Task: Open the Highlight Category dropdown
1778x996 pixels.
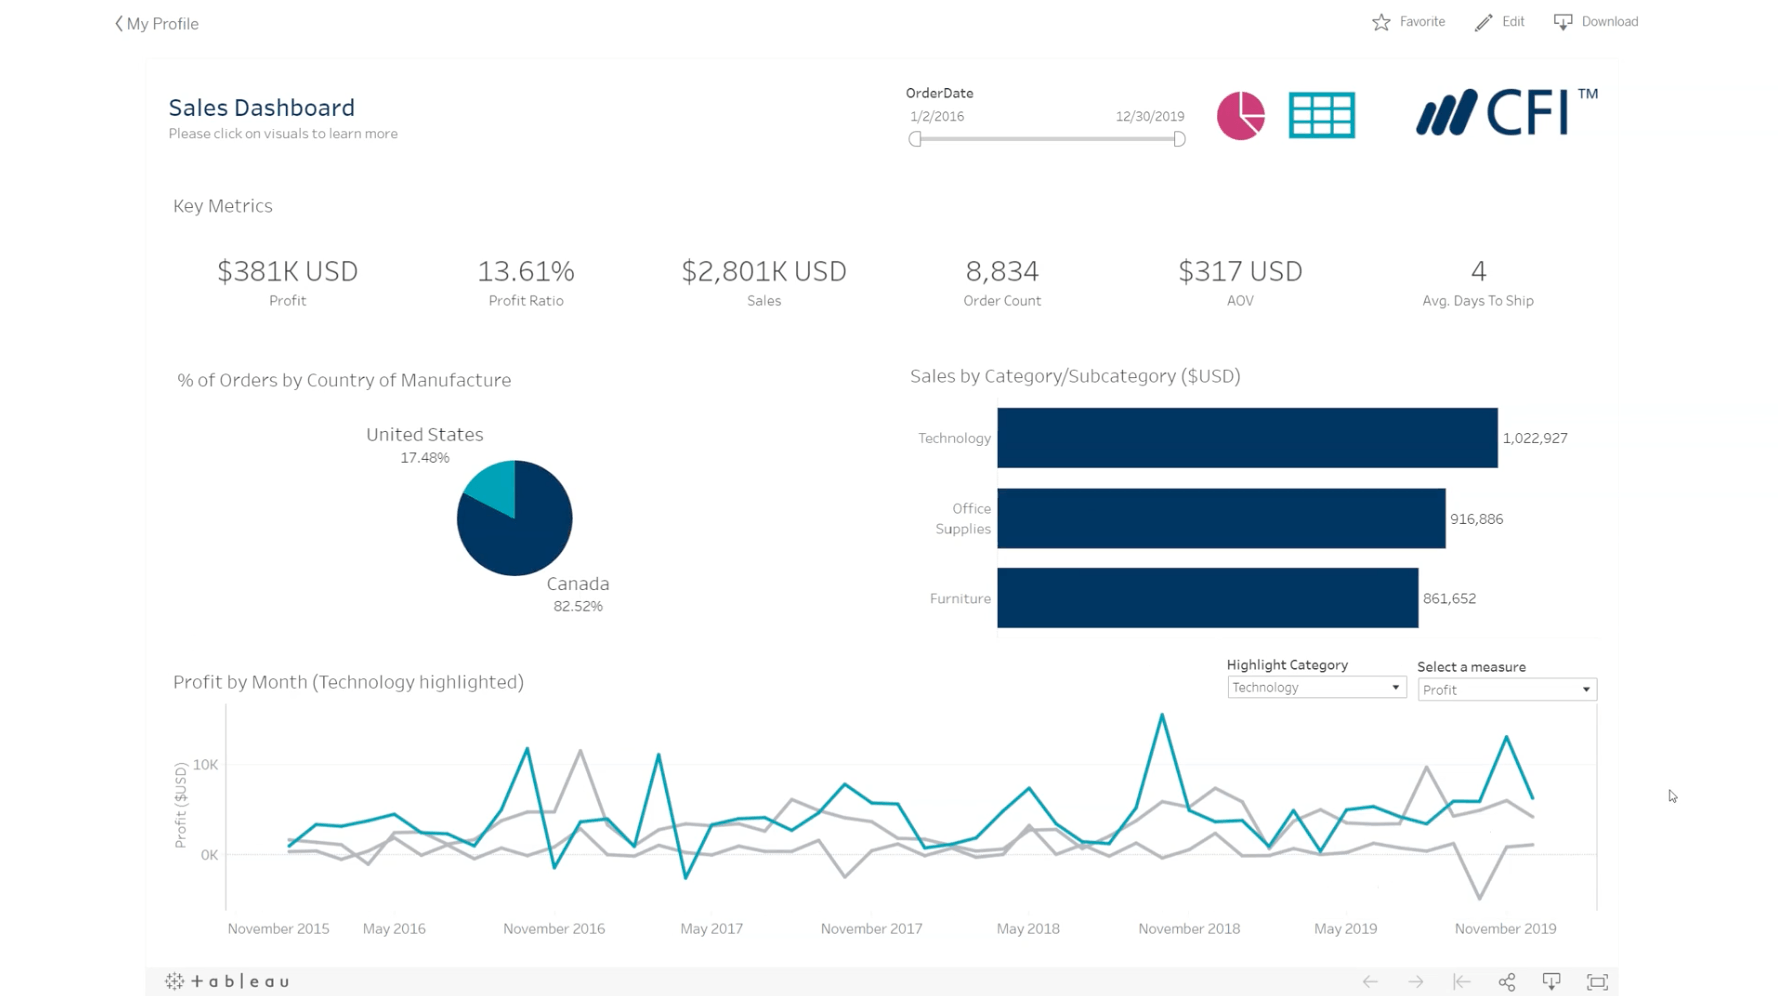Action: click(x=1316, y=688)
